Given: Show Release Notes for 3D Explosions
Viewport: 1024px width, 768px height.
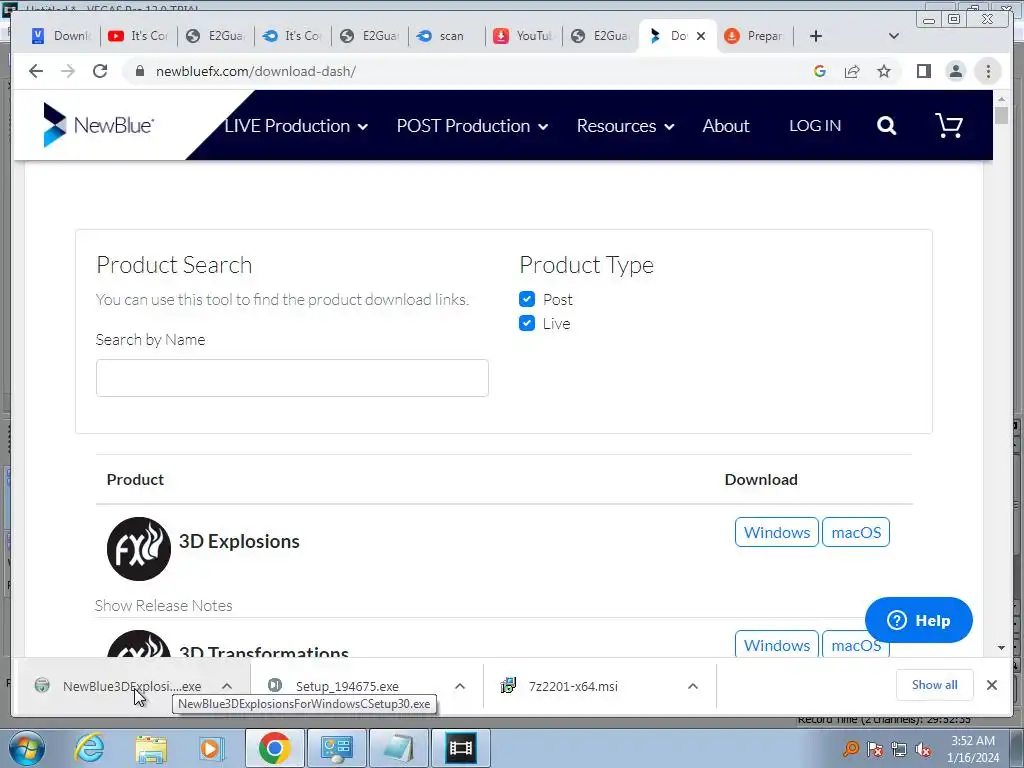Looking at the screenshot, I should [x=163, y=605].
